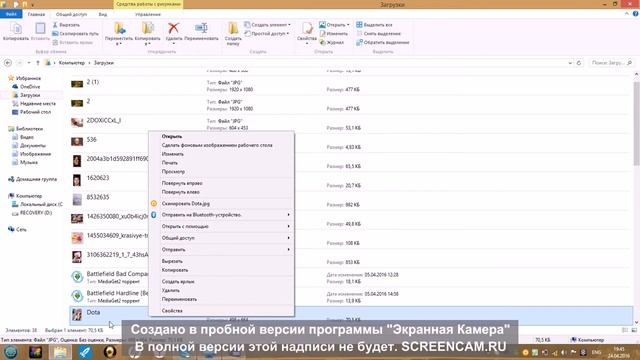Screen dimensions: 640x360
Task: Select Homegroup in navigation pane
Action: (x=36, y=179)
